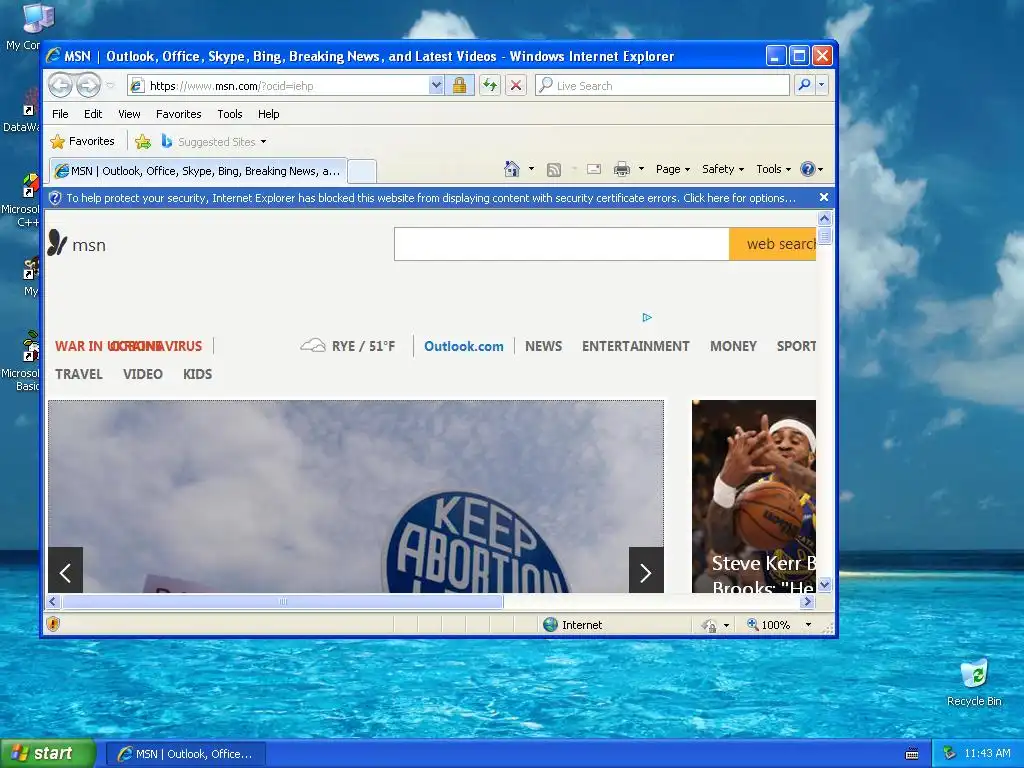This screenshot has width=1024, height=768.
Task: Open the Outlook.com link
Action: [464, 346]
